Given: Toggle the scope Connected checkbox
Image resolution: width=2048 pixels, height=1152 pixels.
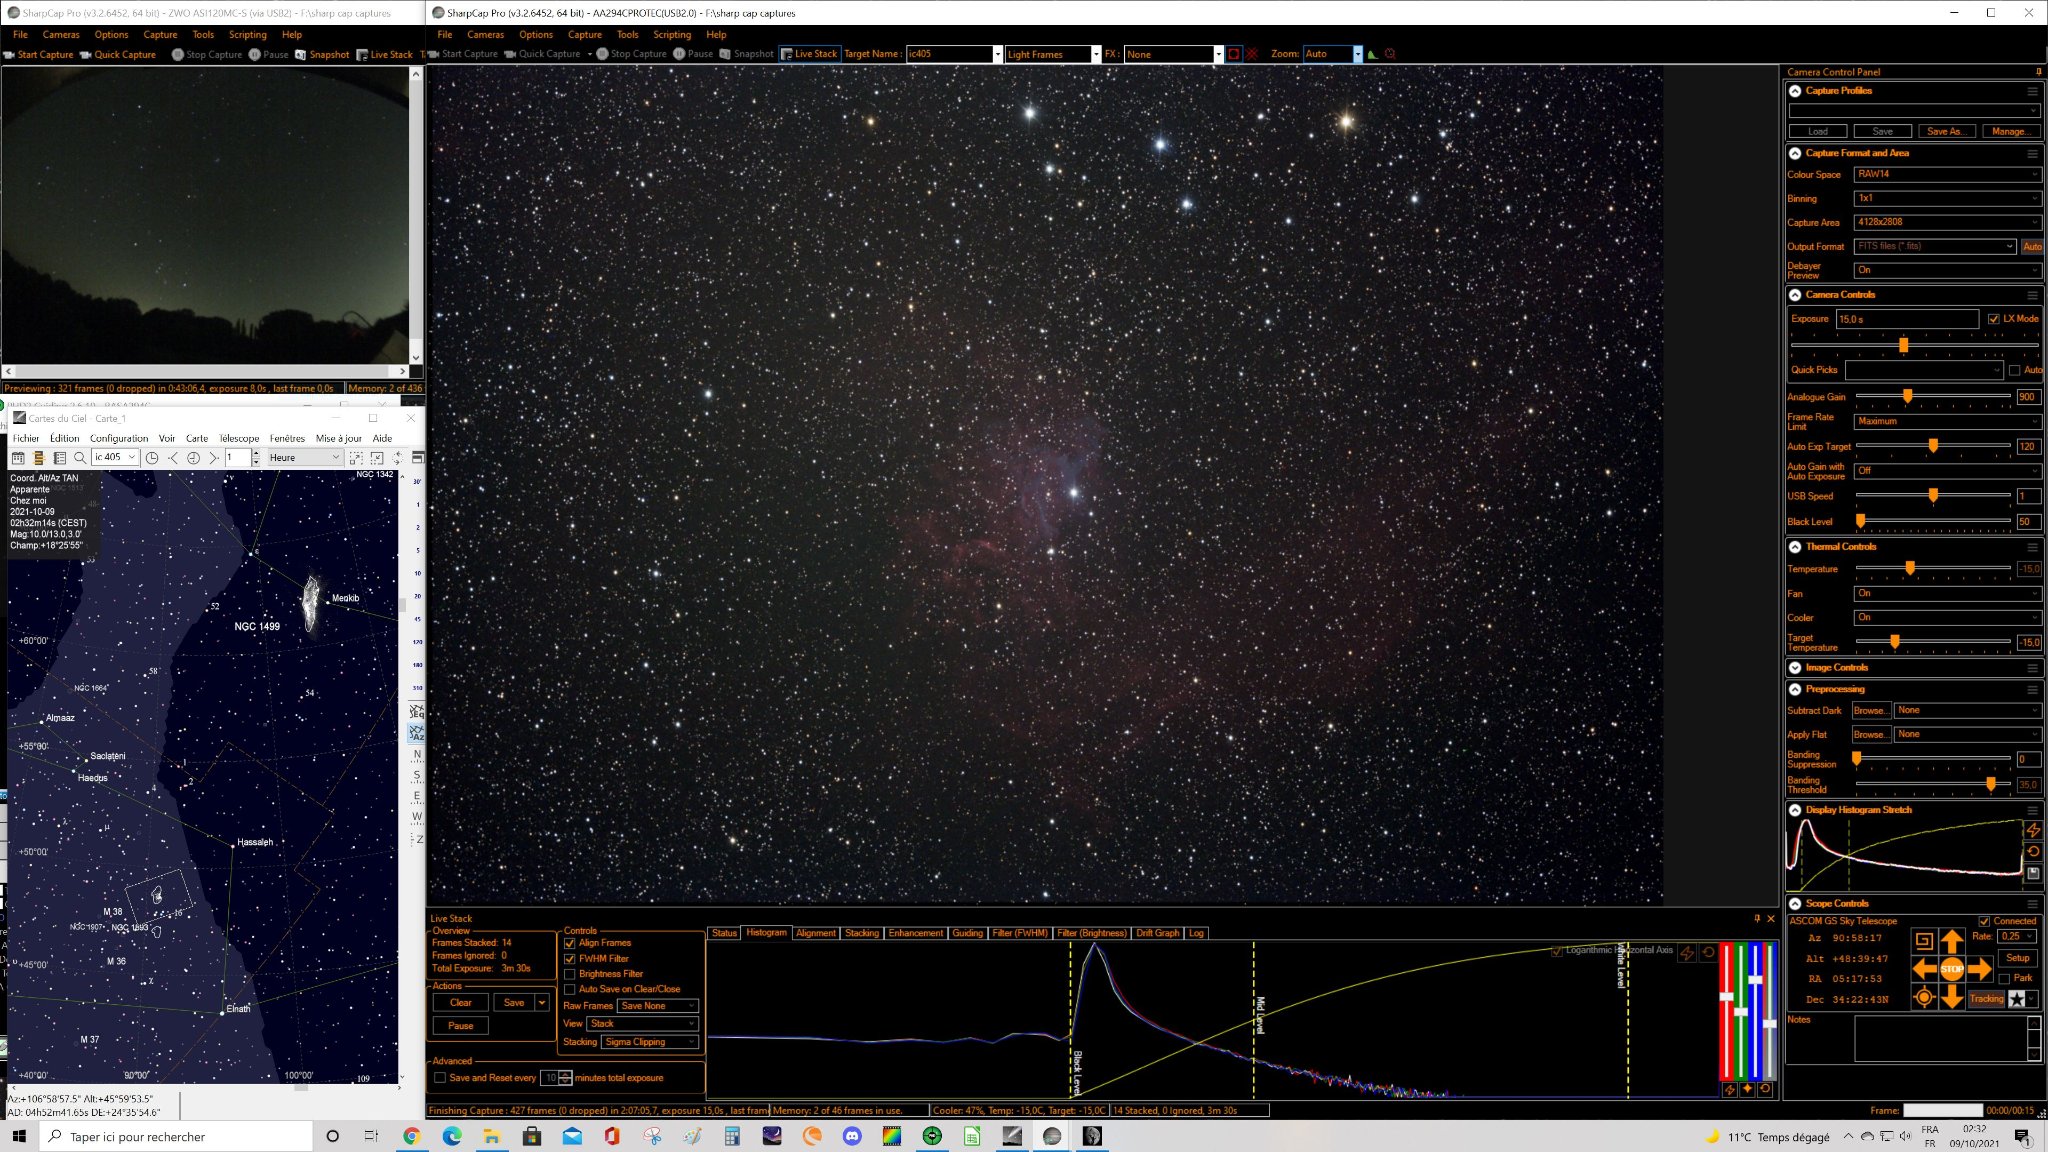Looking at the screenshot, I should point(1984,921).
